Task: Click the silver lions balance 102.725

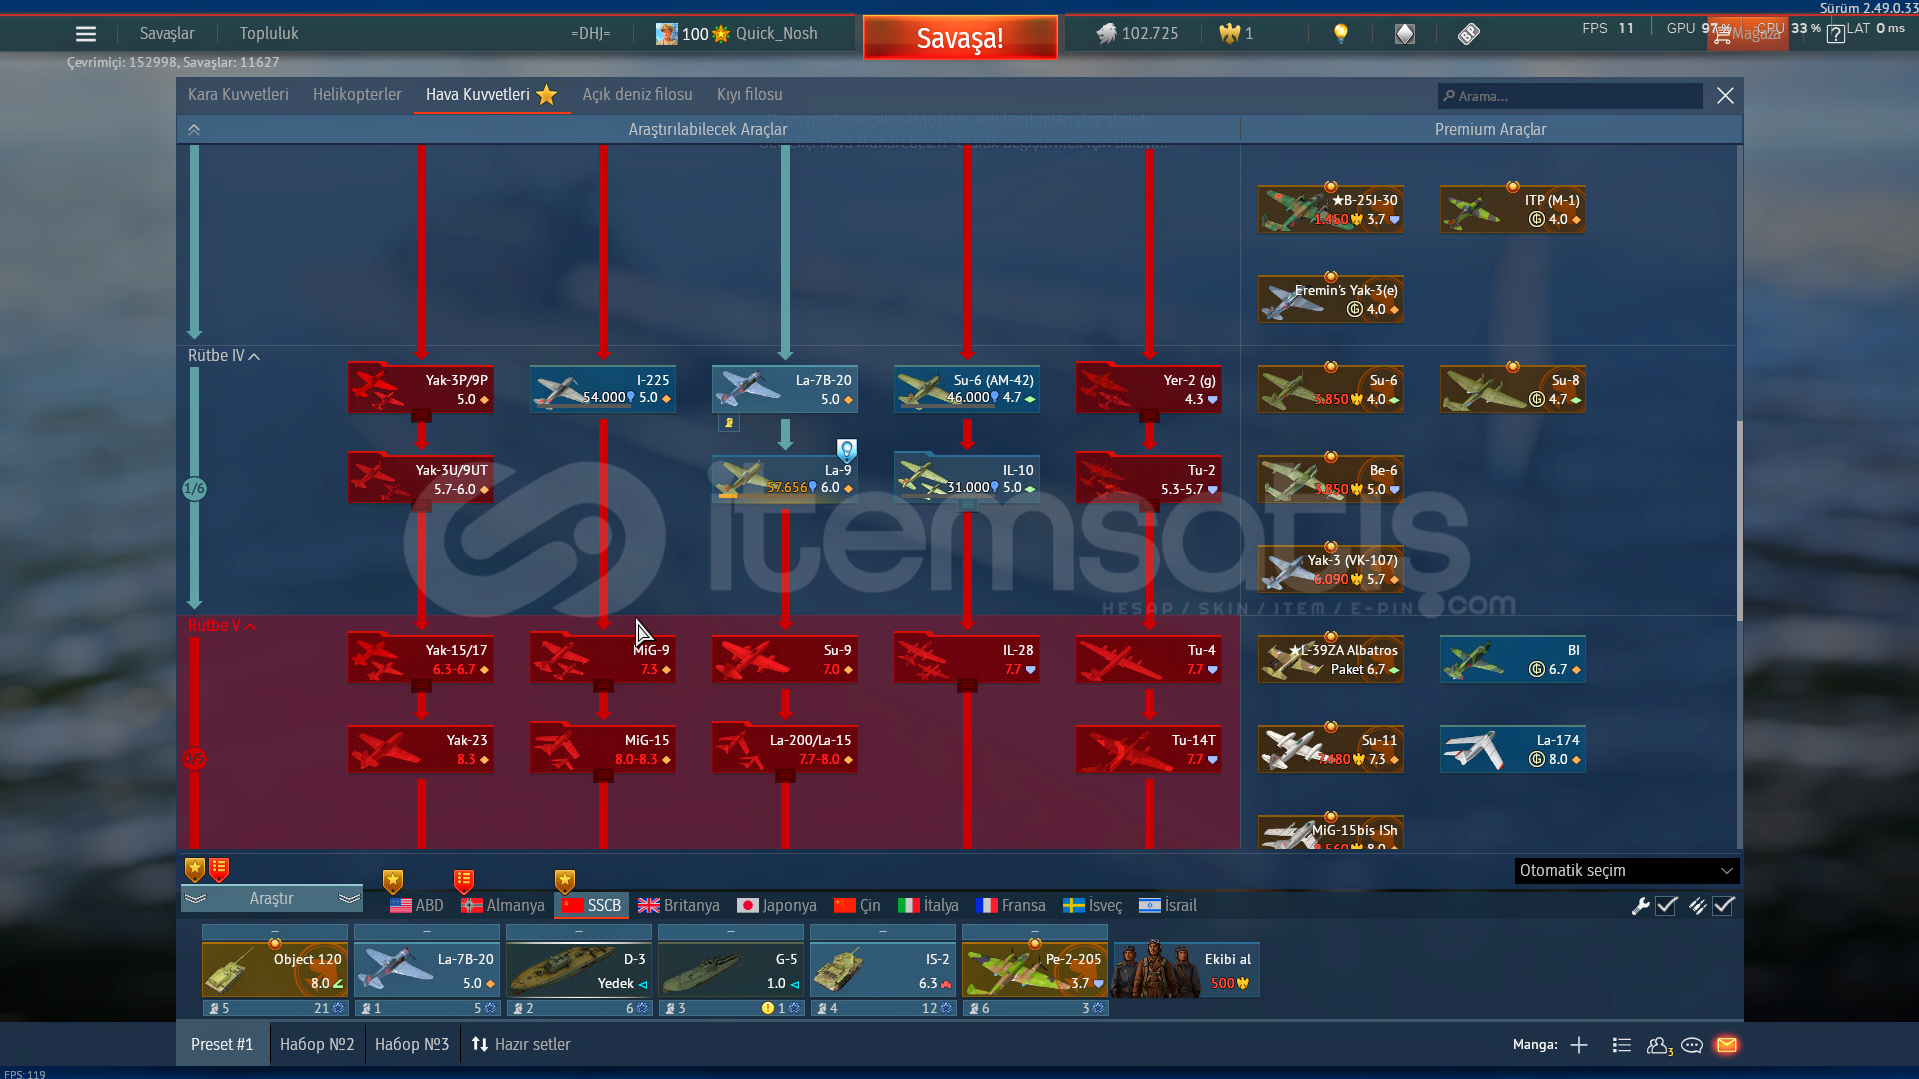Action: pyautogui.click(x=1138, y=34)
